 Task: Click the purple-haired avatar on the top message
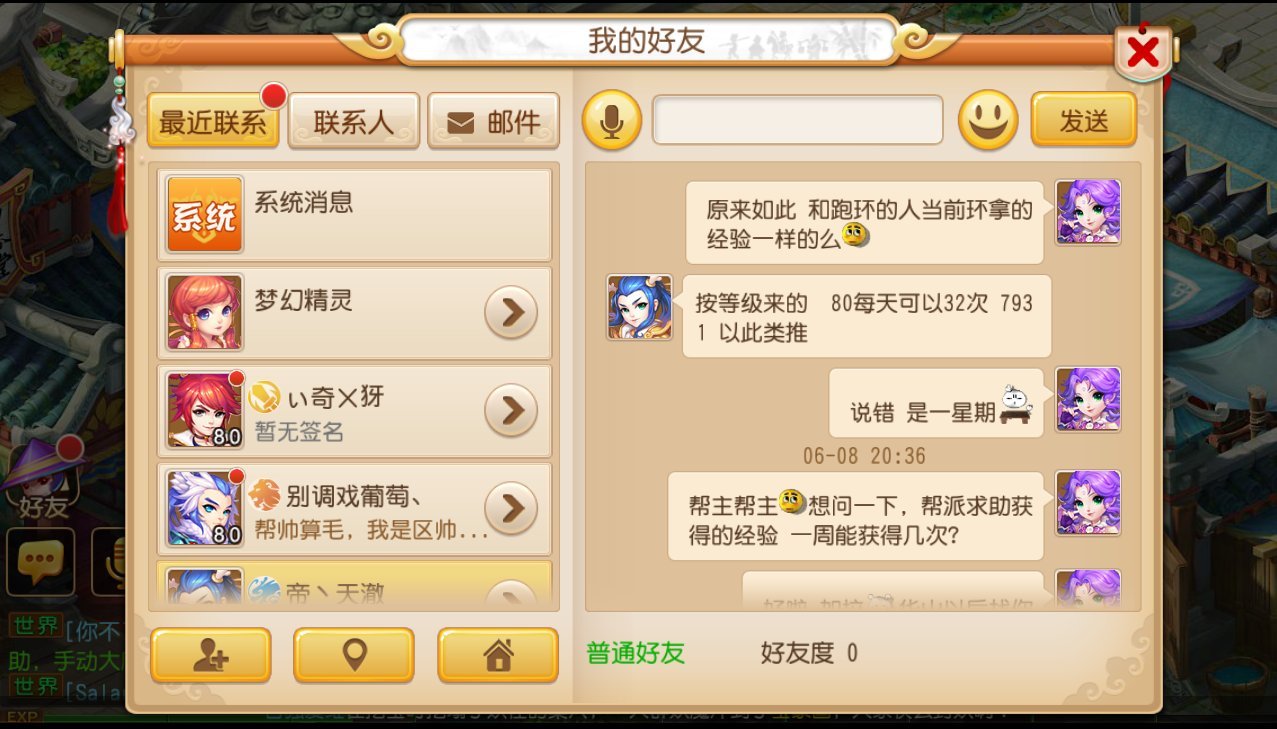(x=1088, y=212)
